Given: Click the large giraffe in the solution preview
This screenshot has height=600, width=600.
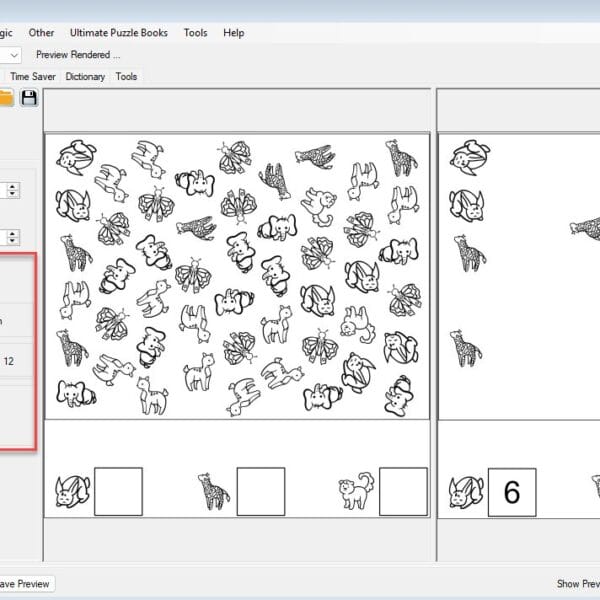Looking at the screenshot, I should tap(584, 229).
